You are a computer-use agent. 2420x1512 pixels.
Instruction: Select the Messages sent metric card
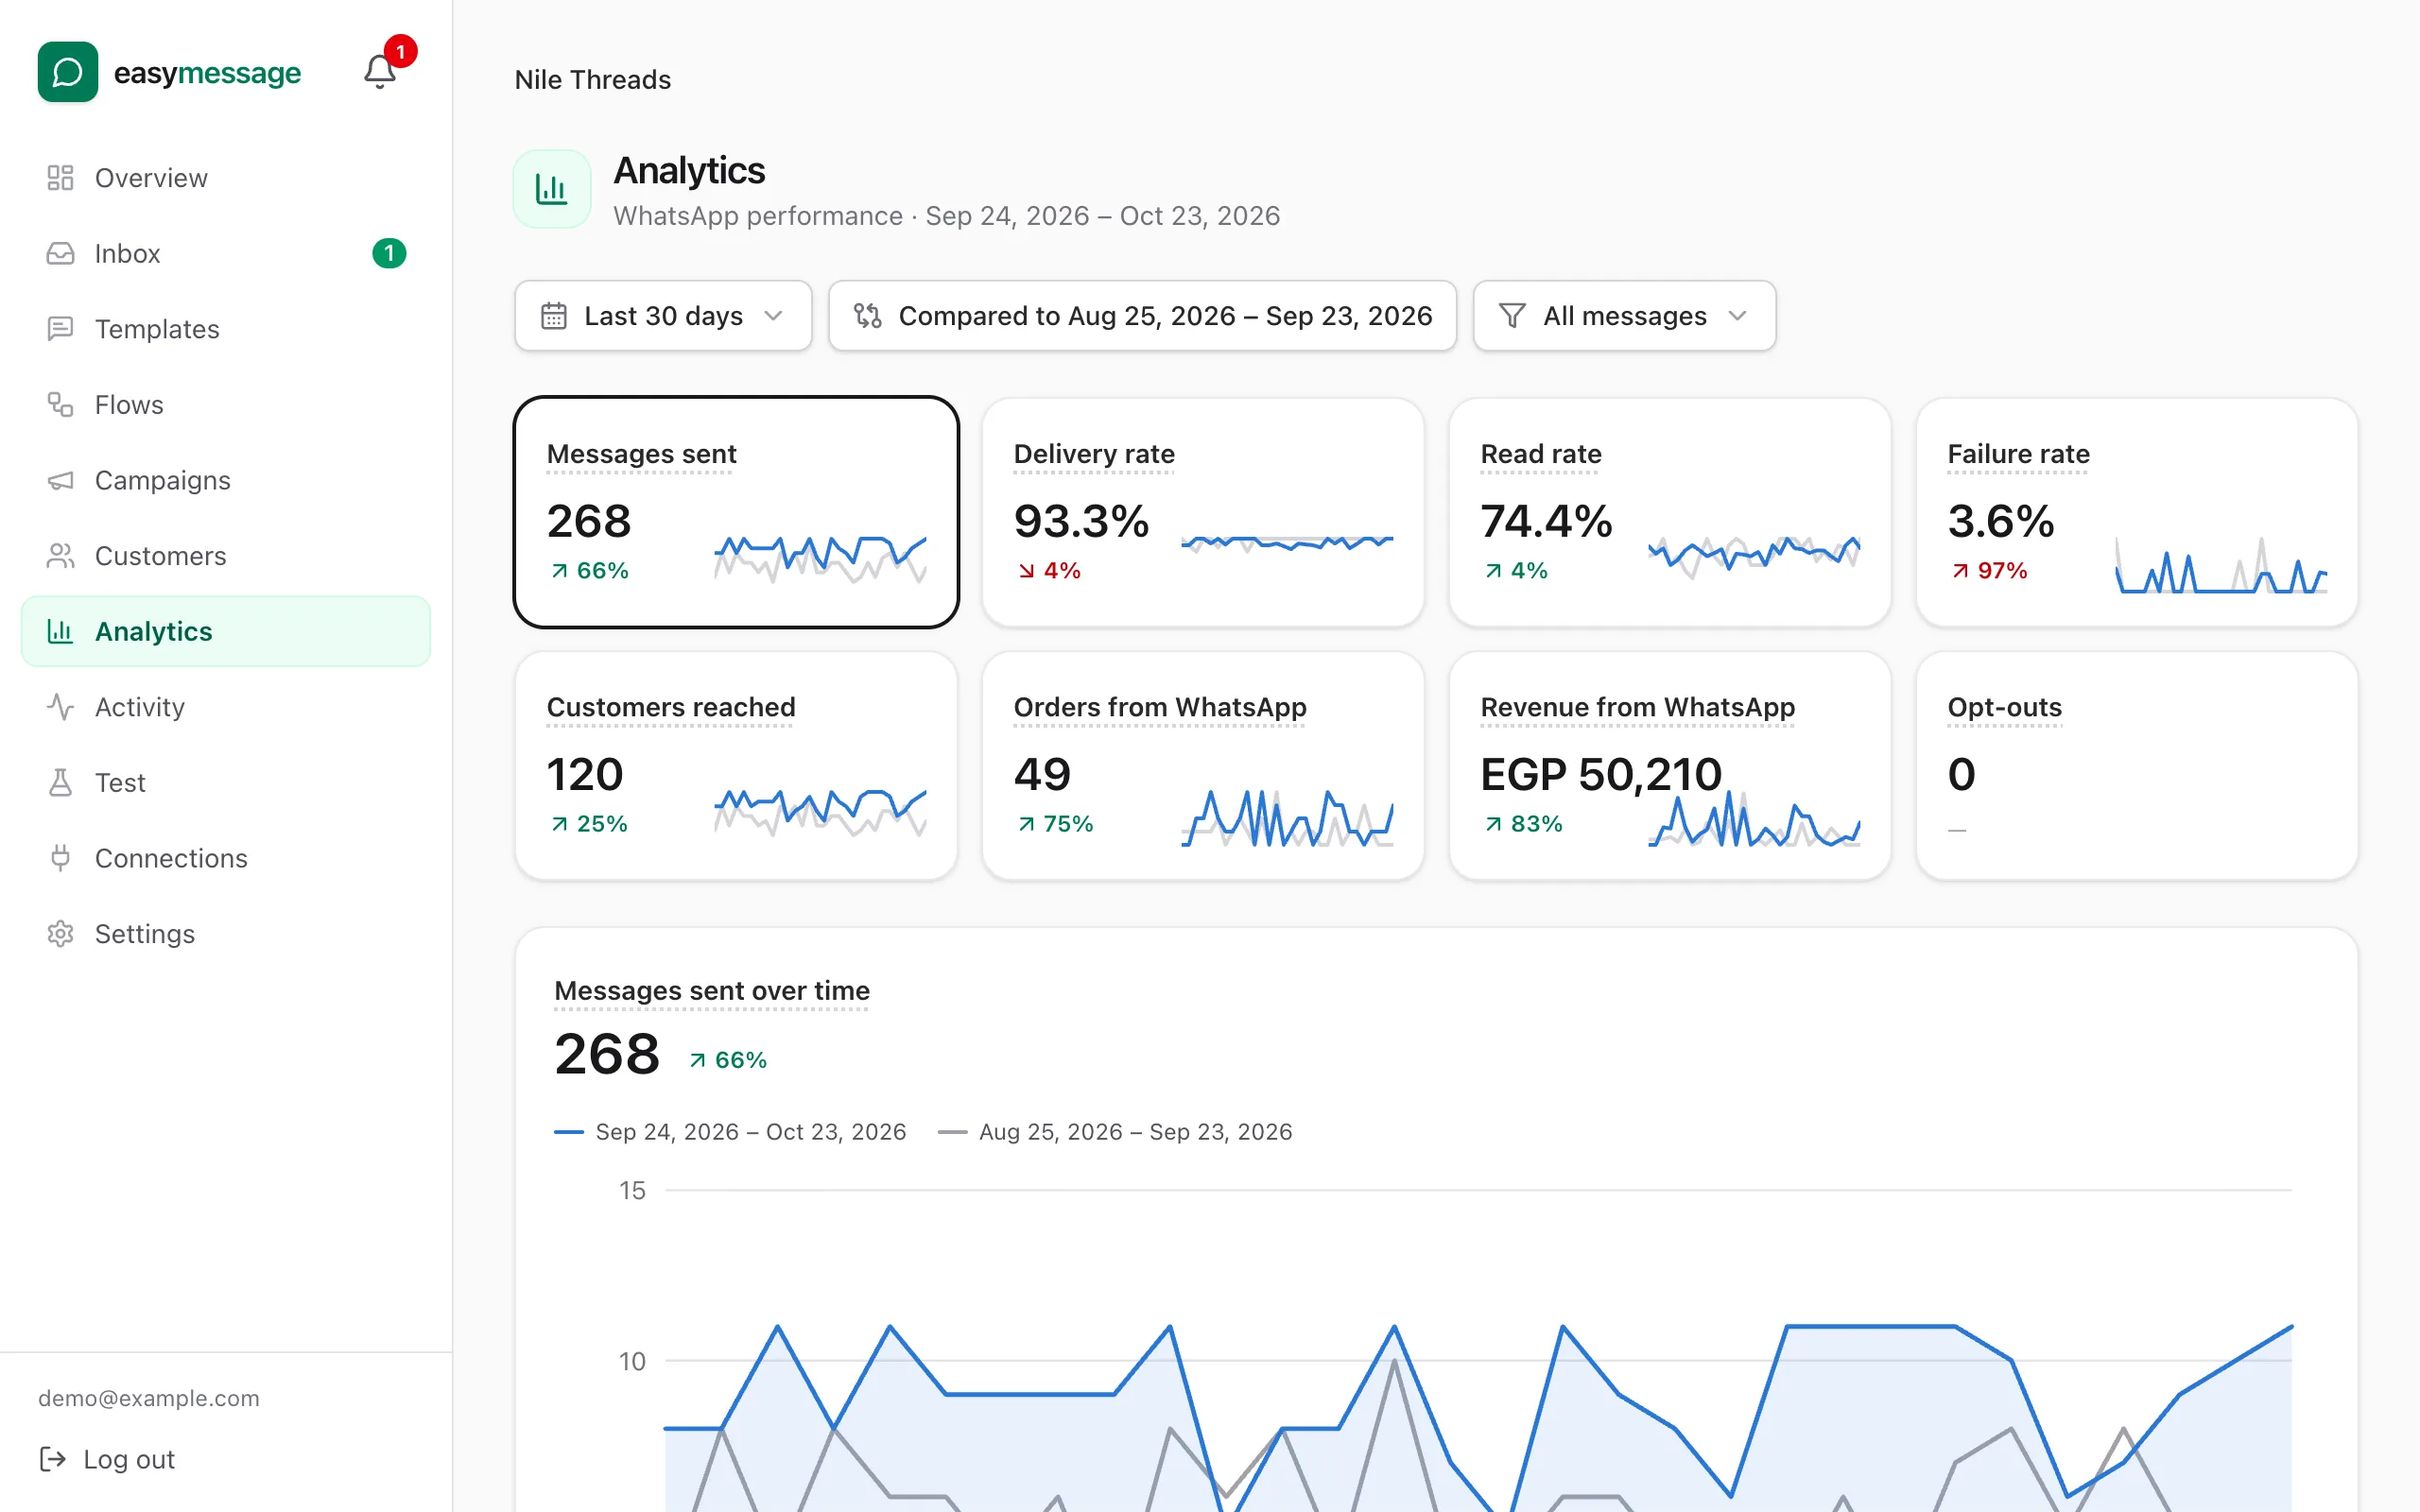click(736, 512)
